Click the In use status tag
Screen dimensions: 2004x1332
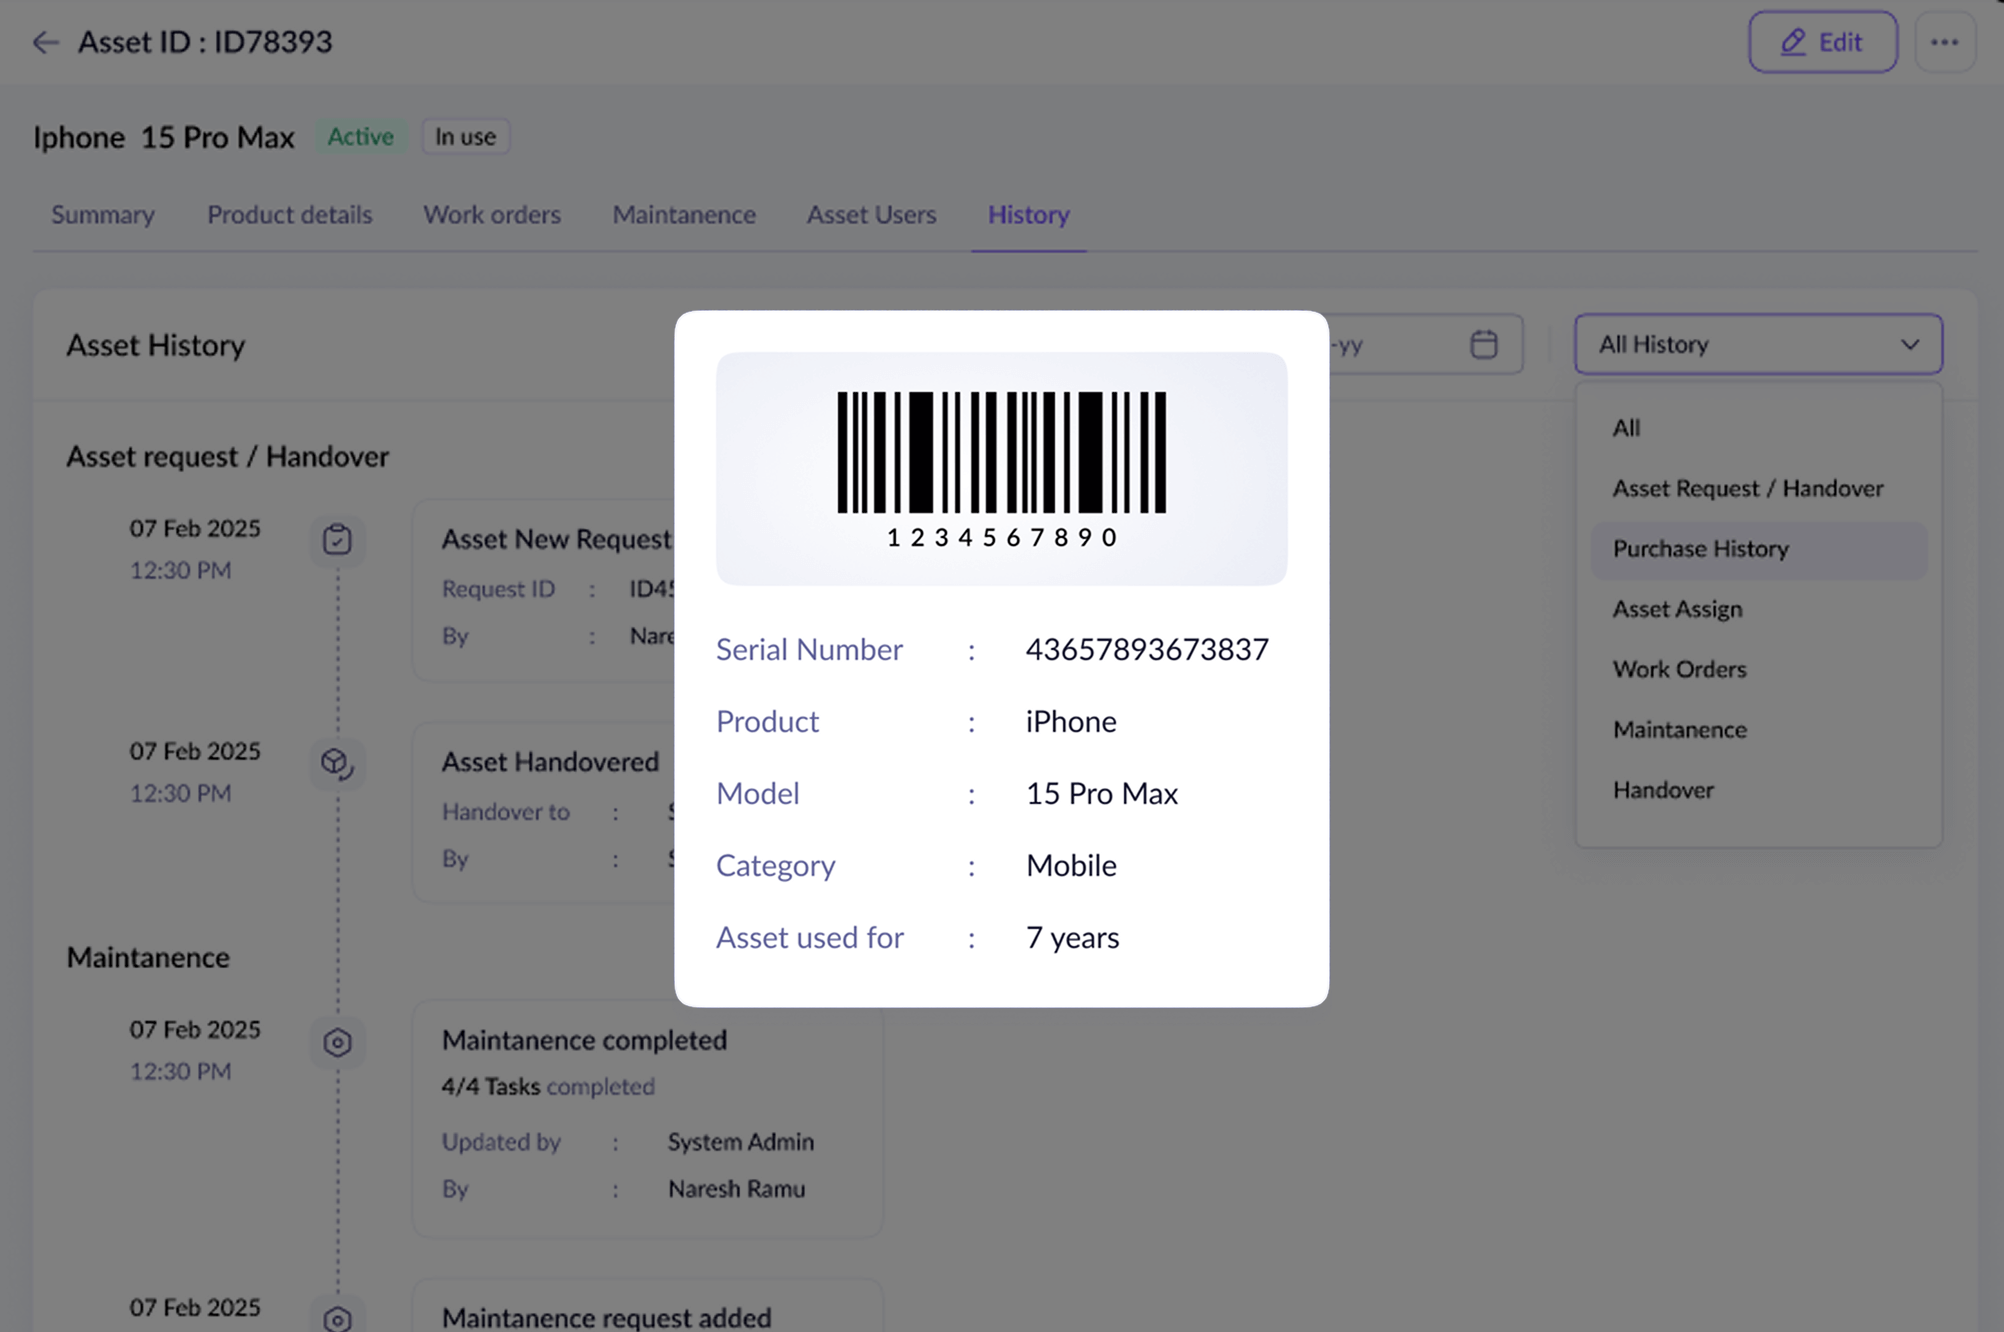465,137
